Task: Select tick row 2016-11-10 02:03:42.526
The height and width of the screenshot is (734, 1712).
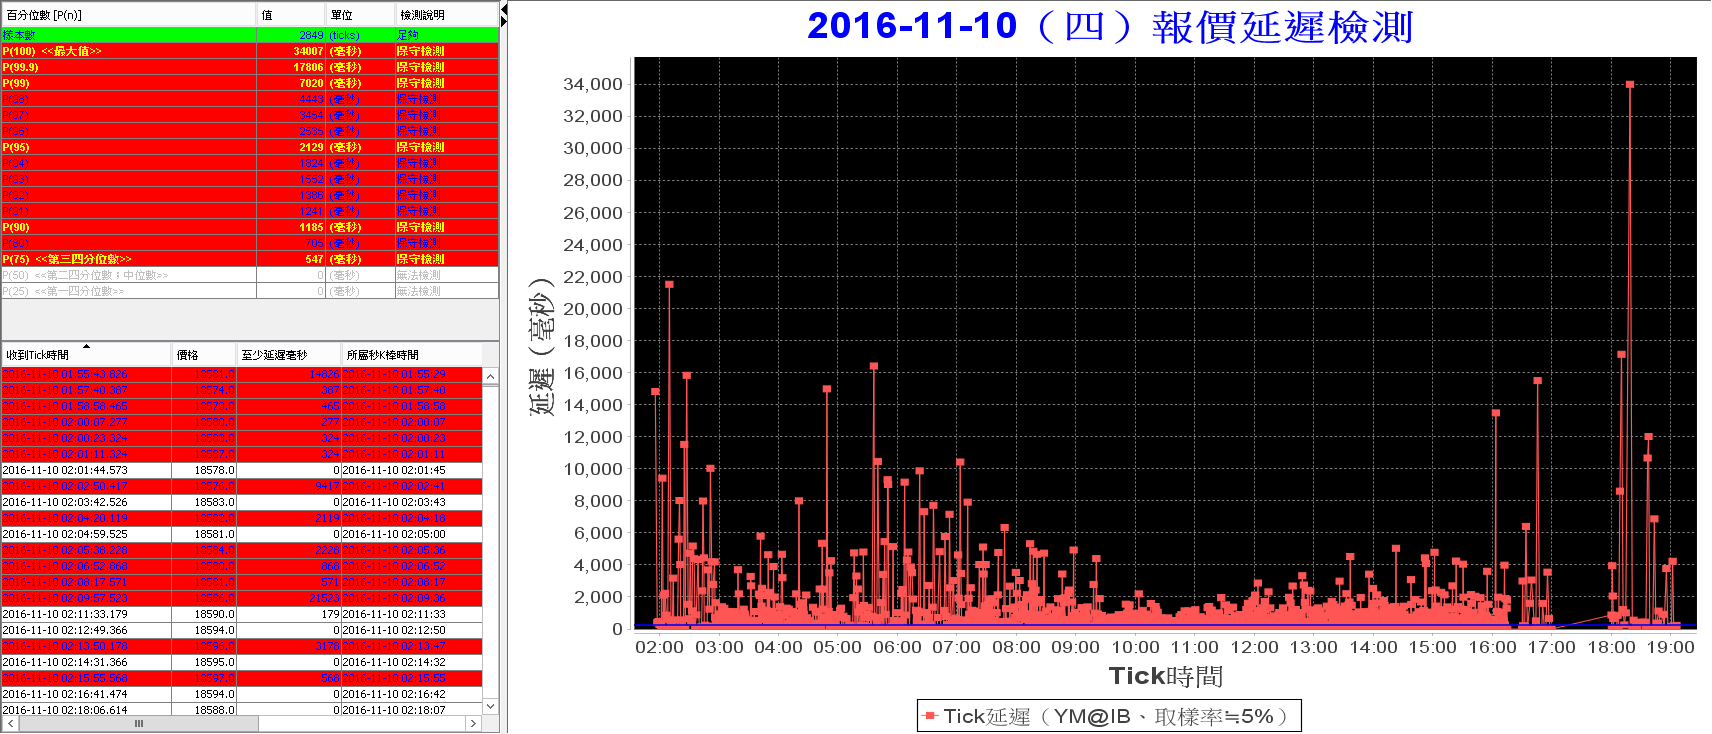Action: pyautogui.click(x=242, y=502)
